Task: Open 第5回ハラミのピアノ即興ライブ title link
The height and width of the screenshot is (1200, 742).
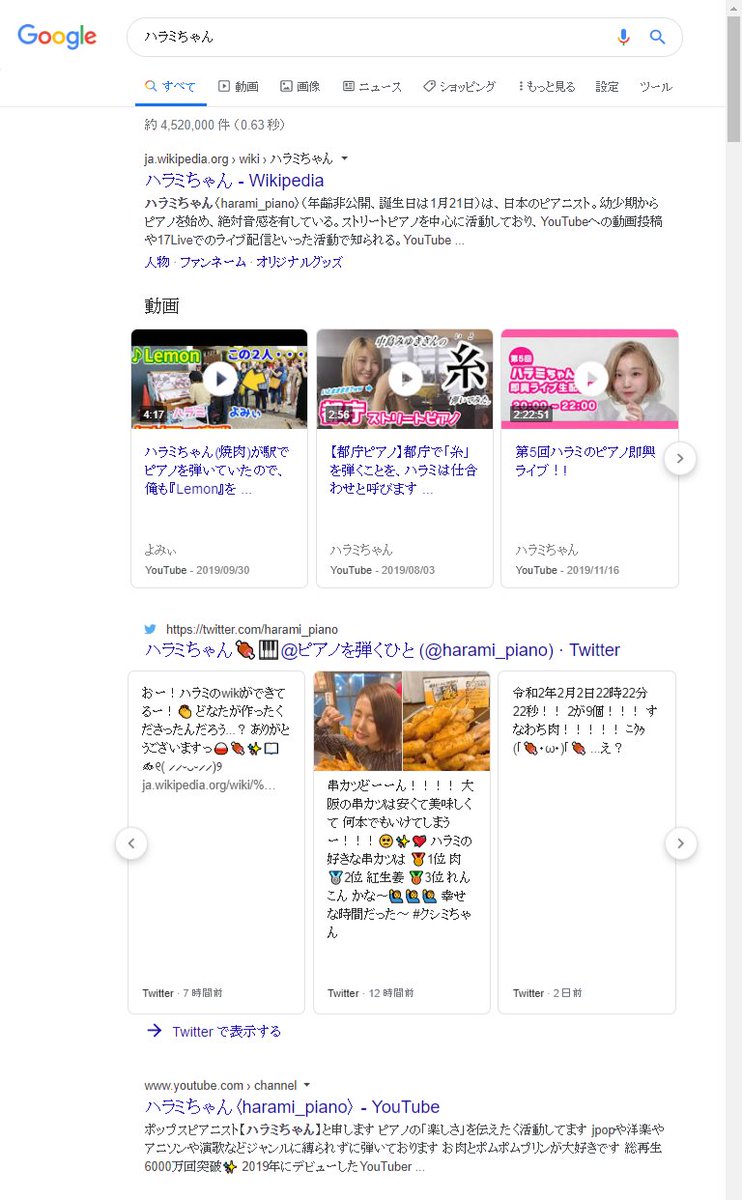Action: pyautogui.click(x=587, y=460)
